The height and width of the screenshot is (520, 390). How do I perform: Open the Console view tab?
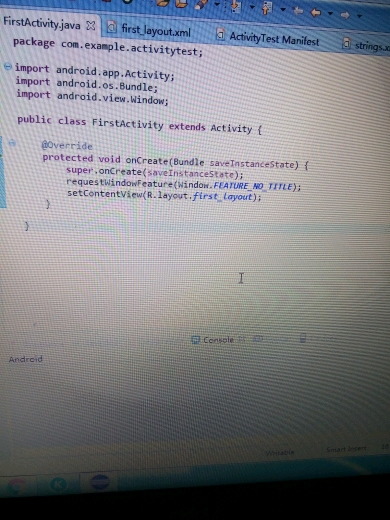tap(218, 340)
